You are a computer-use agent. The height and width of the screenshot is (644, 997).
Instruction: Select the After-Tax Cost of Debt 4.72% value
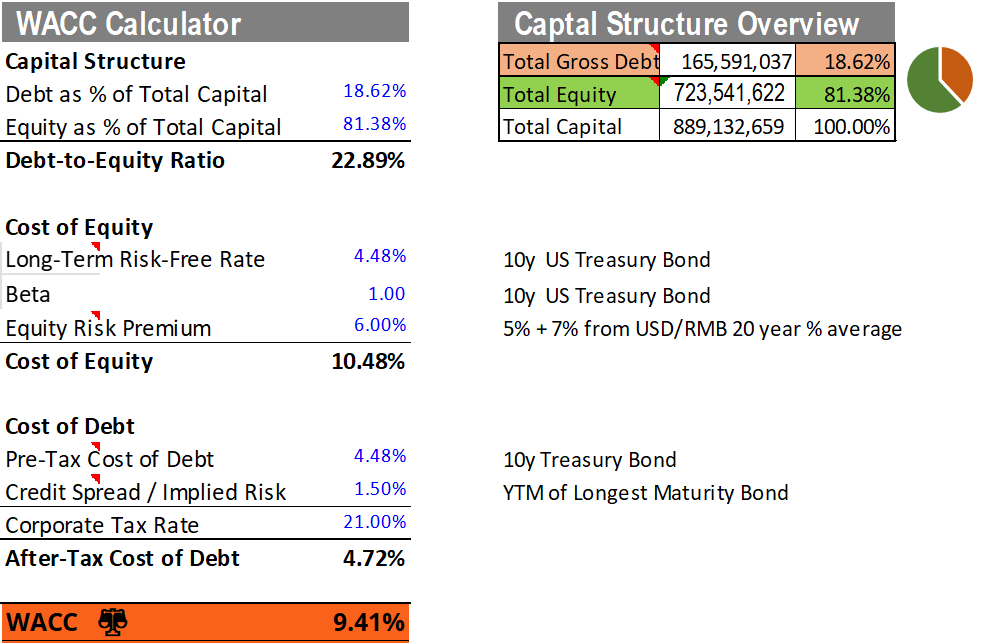(373, 558)
